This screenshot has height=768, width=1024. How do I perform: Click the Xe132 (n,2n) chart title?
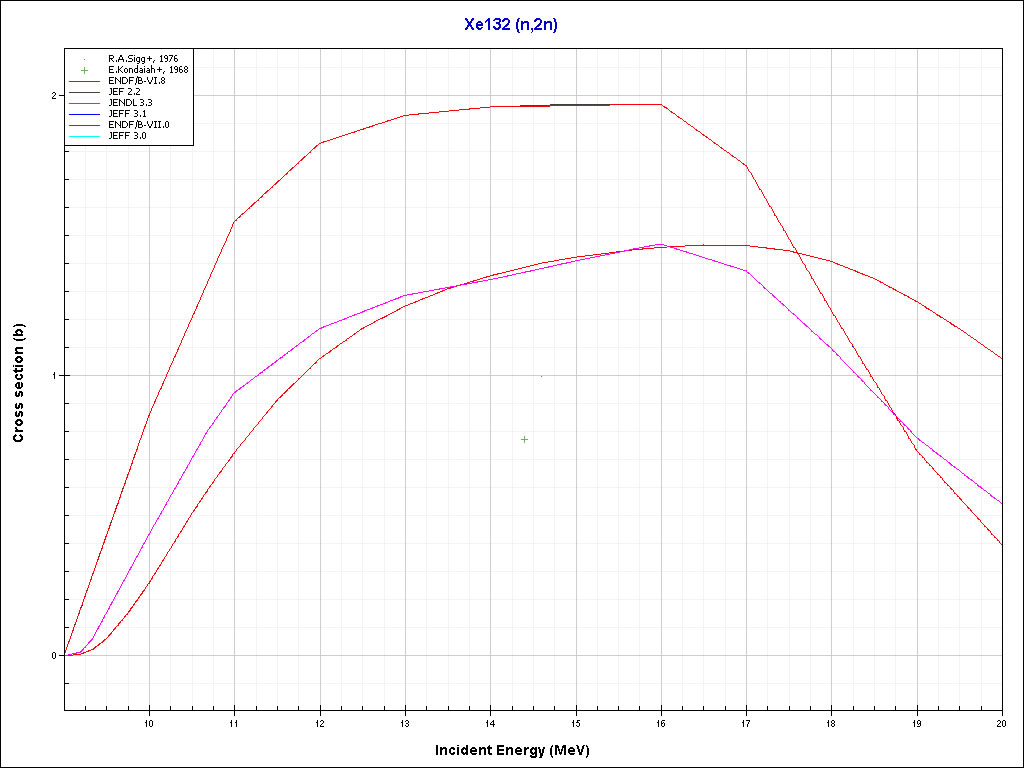(x=511, y=25)
